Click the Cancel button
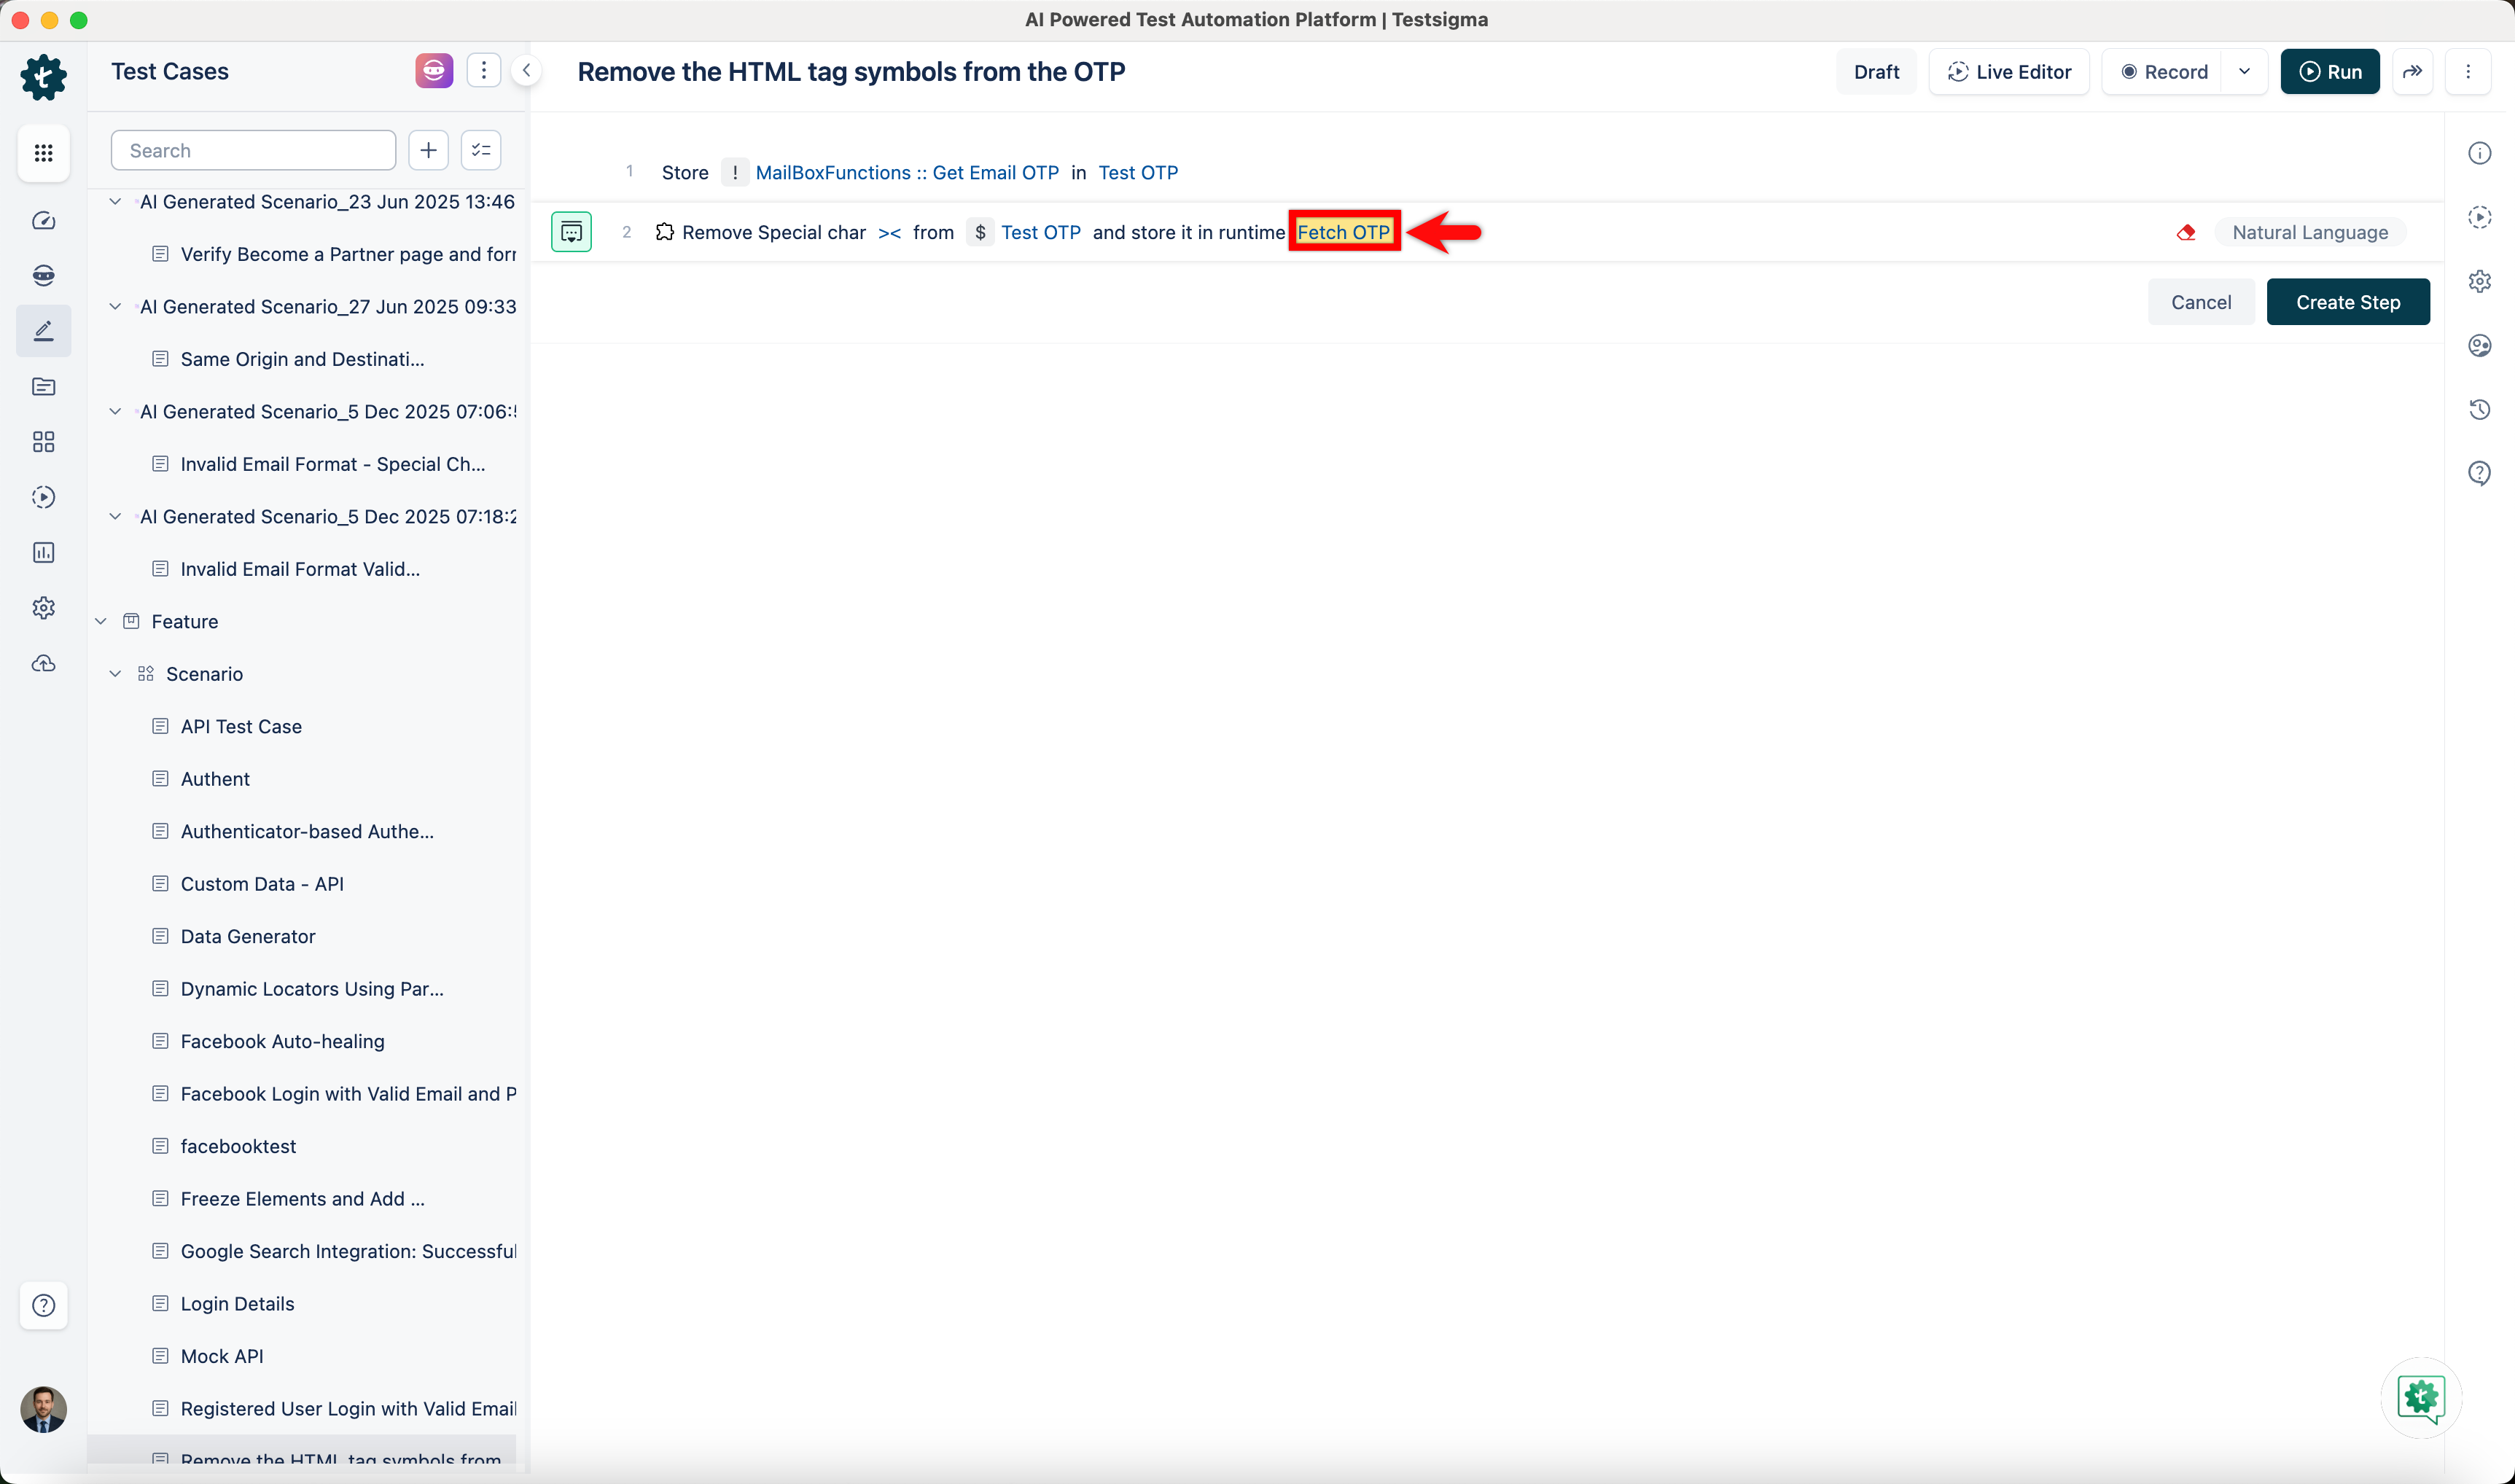The width and height of the screenshot is (2515, 1484). pos(2200,302)
